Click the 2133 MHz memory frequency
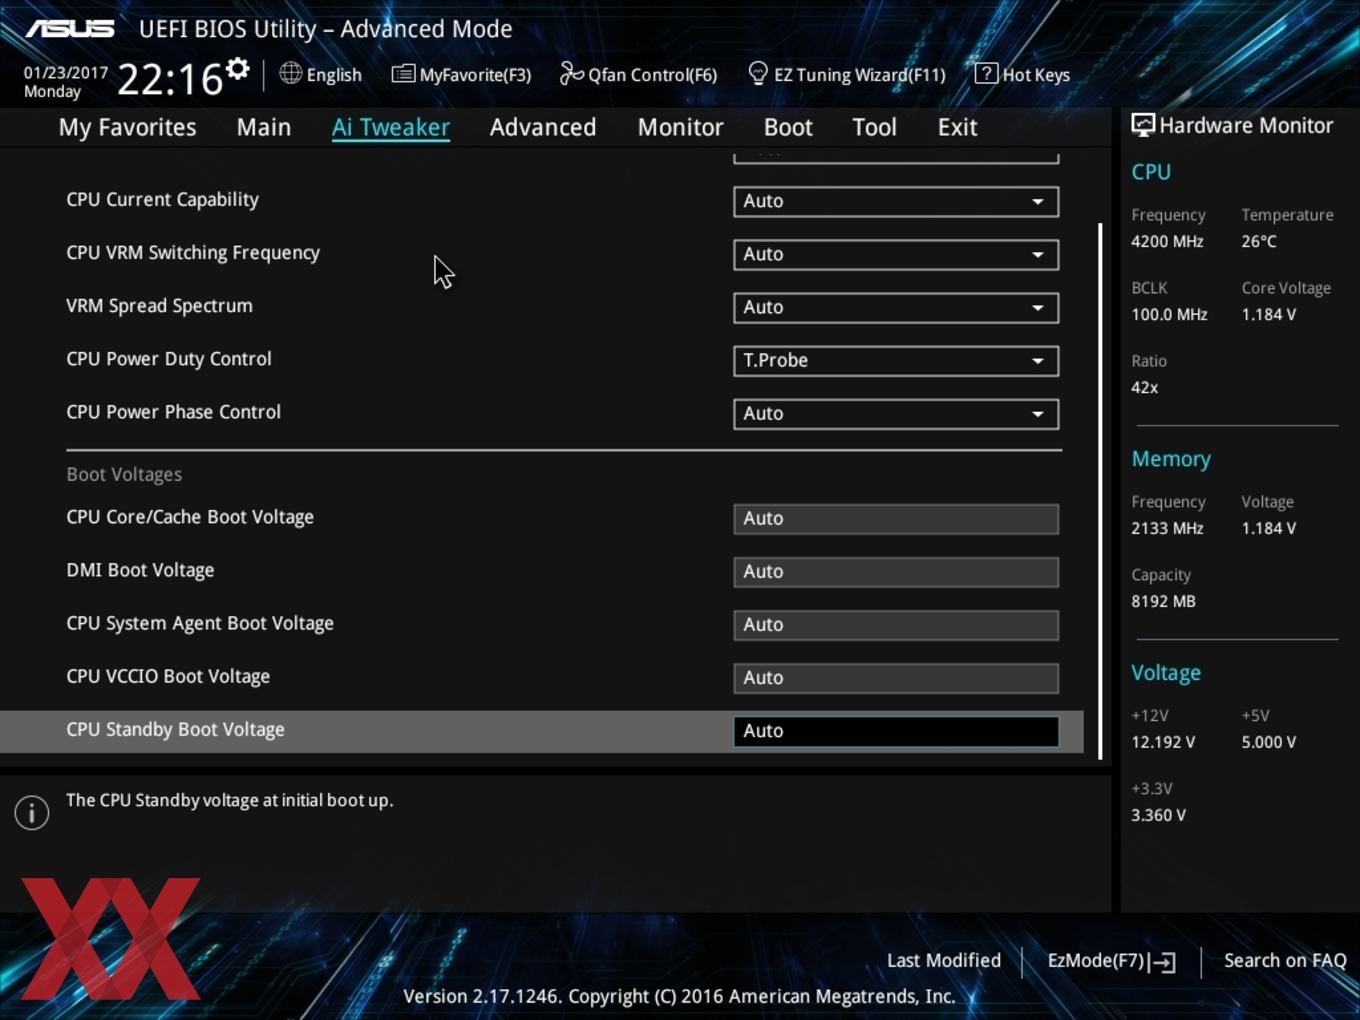Screen dimensions: 1360x1020 coord(1167,528)
